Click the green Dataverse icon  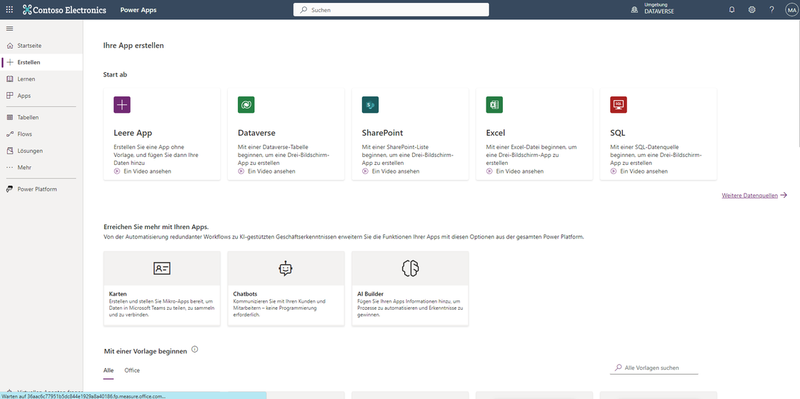point(246,105)
